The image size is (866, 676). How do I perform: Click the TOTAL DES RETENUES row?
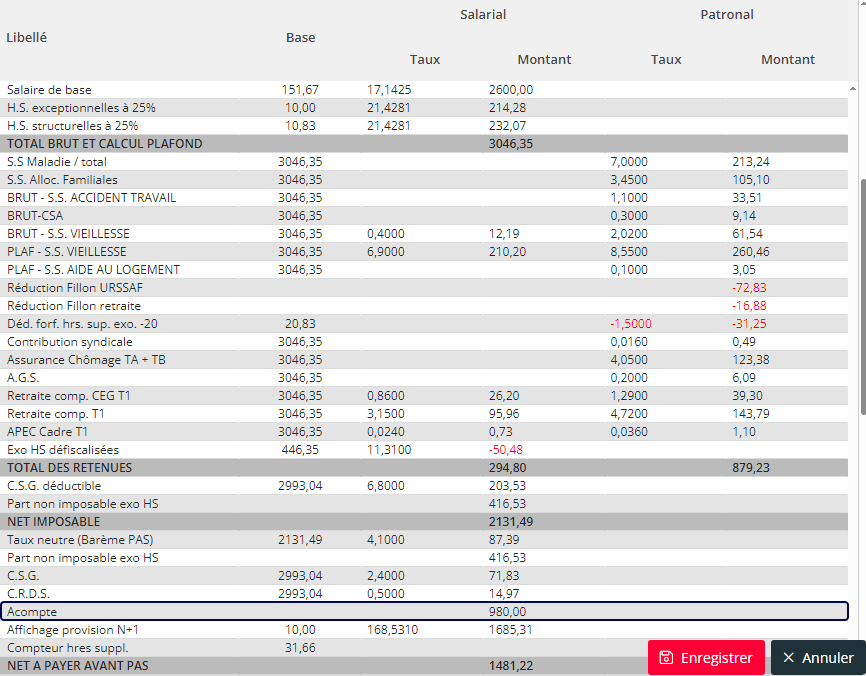(x=425, y=468)
